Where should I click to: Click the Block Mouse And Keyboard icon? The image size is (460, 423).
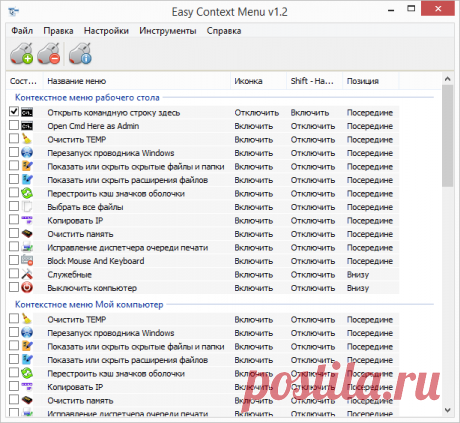(27, 261)
